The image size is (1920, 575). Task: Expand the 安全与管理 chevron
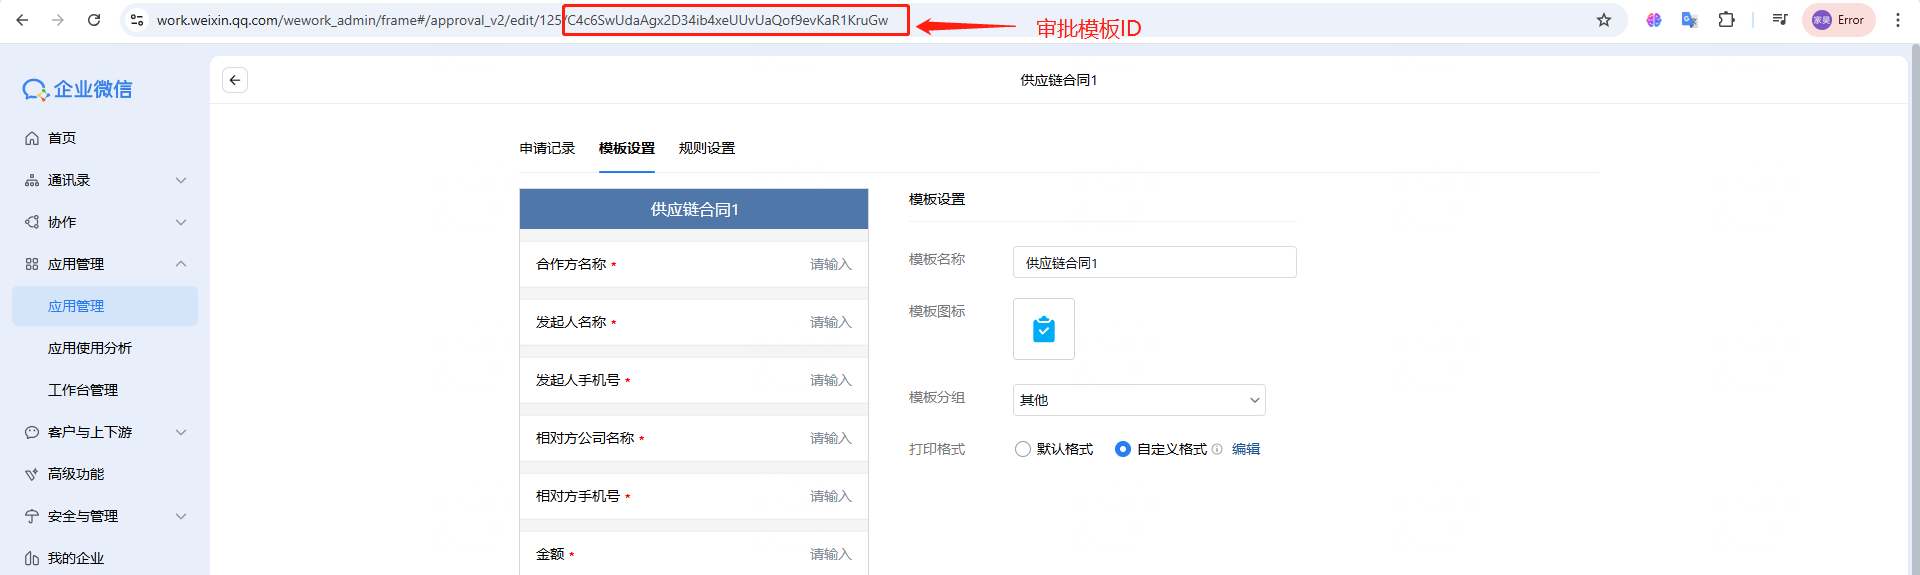(181, 516)
